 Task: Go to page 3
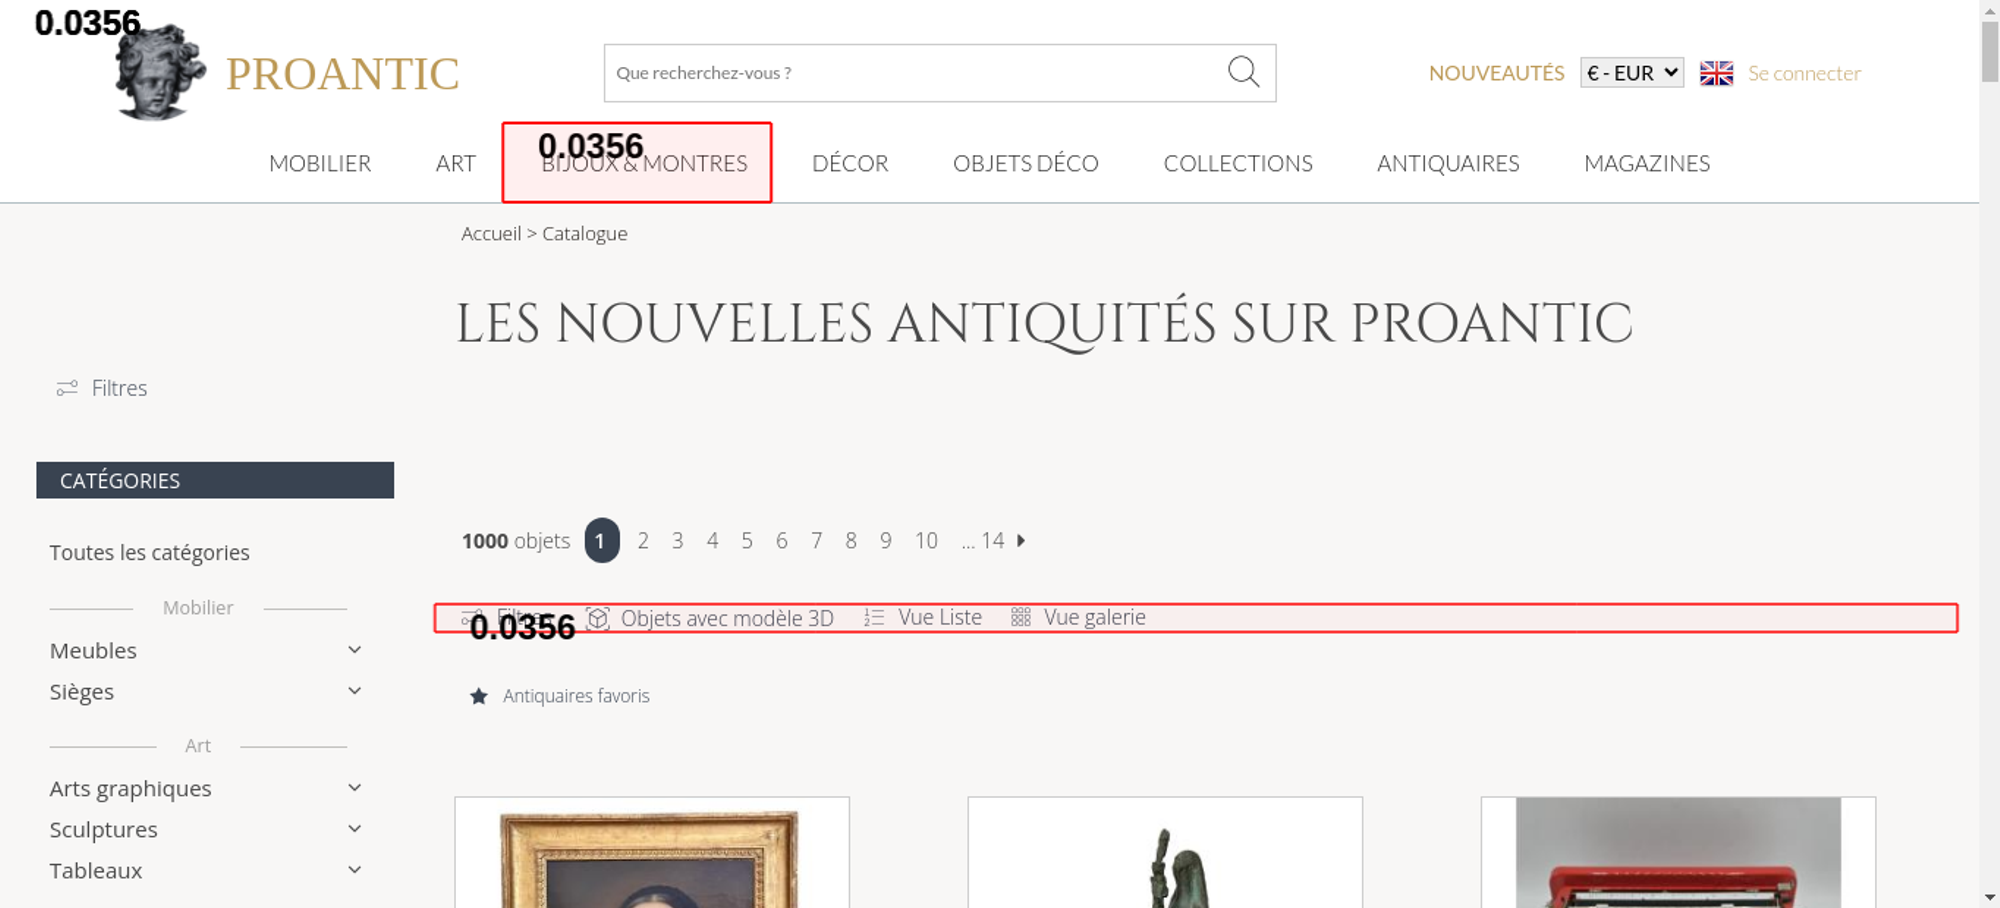(677, 541)
